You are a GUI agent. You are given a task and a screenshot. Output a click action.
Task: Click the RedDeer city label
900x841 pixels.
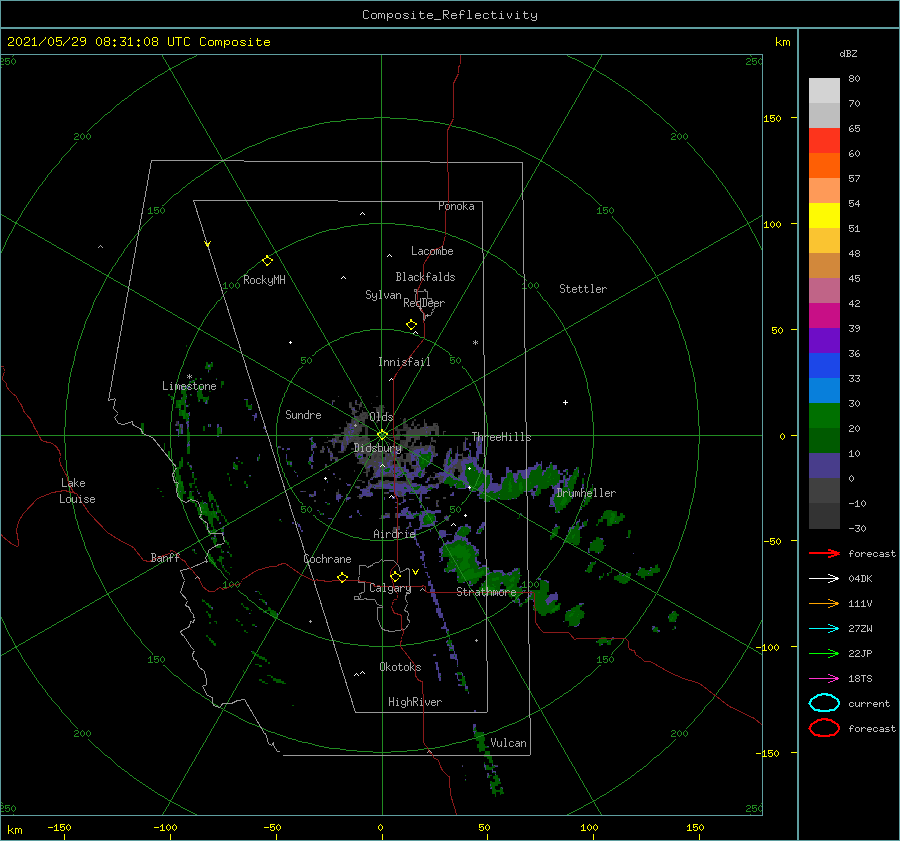(424, 303)
